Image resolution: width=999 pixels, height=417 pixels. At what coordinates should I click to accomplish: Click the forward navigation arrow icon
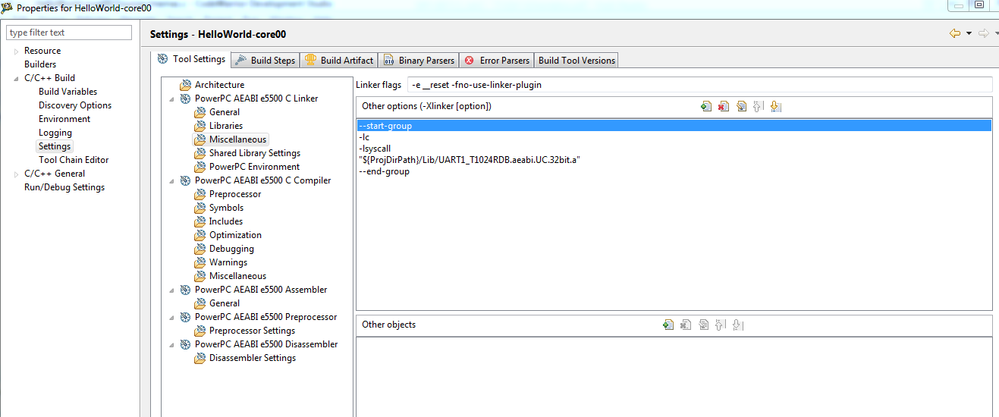984,33
